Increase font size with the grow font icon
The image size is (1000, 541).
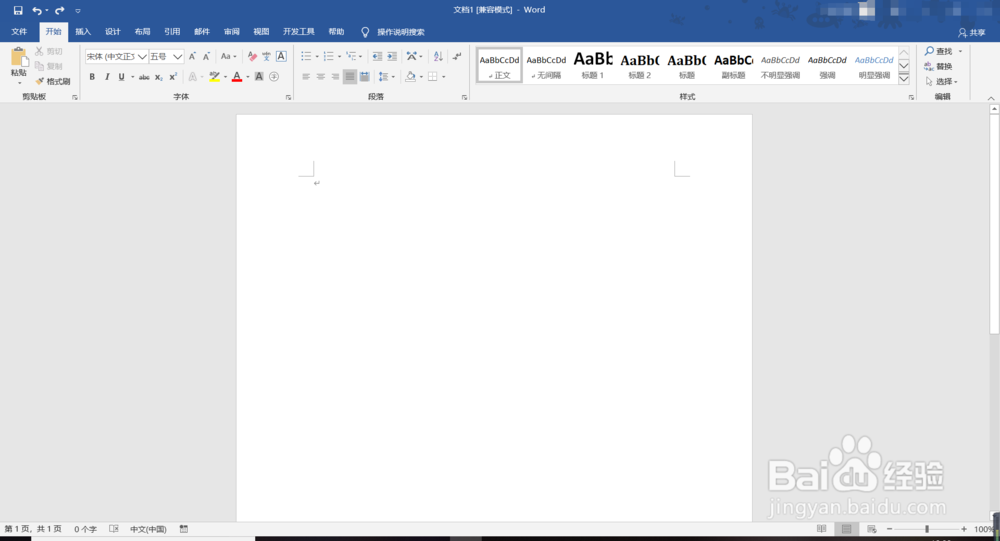(192, 57)
